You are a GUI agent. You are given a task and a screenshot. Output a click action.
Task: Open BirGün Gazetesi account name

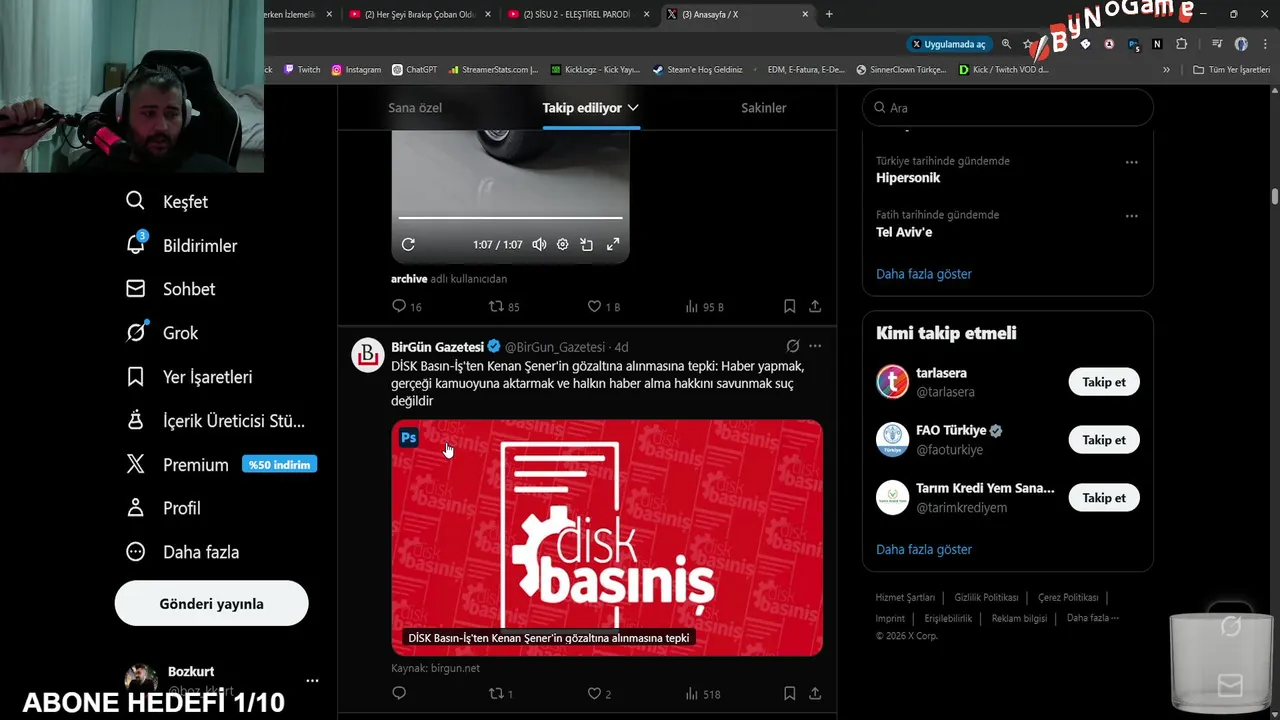tap(437, 347)
